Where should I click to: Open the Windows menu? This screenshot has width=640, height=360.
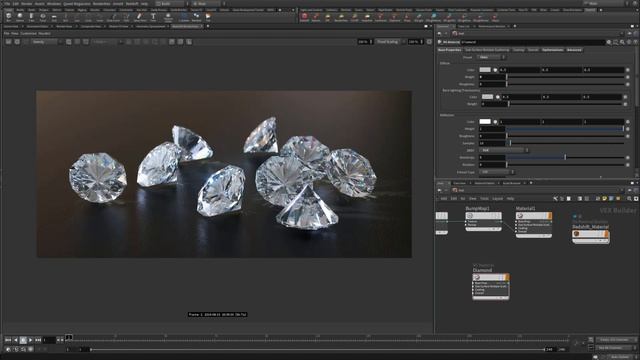tap(53, 3)
